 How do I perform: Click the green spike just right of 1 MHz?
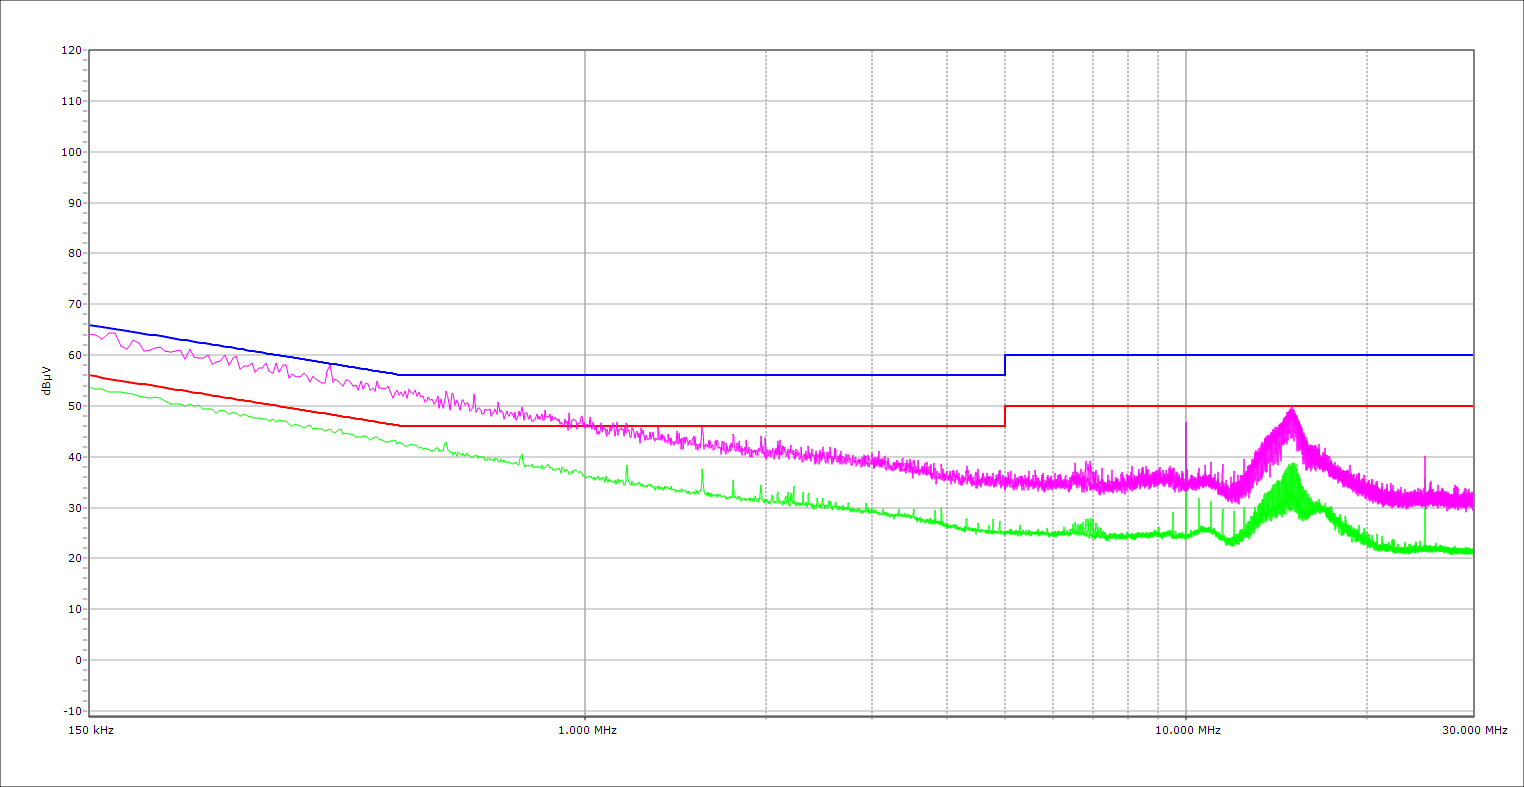point(627,467)
